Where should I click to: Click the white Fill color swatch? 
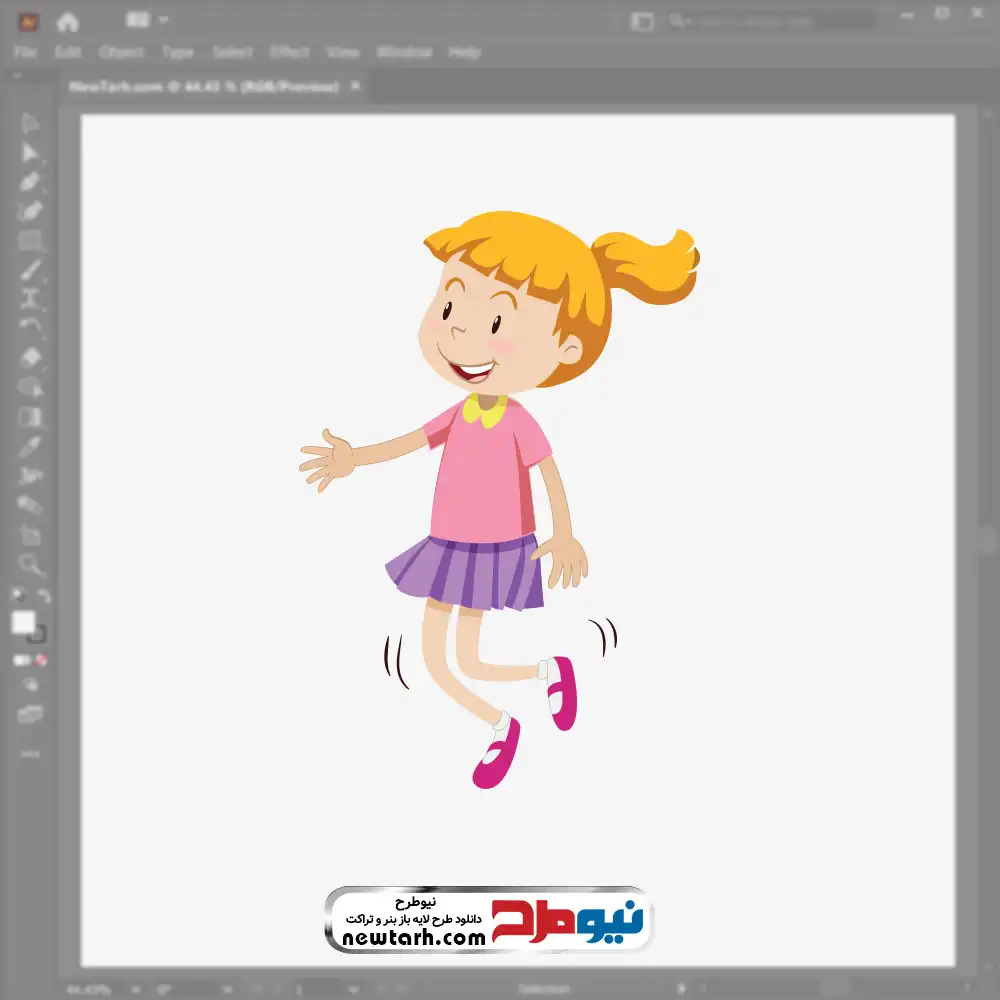click(x=23, y=623)
